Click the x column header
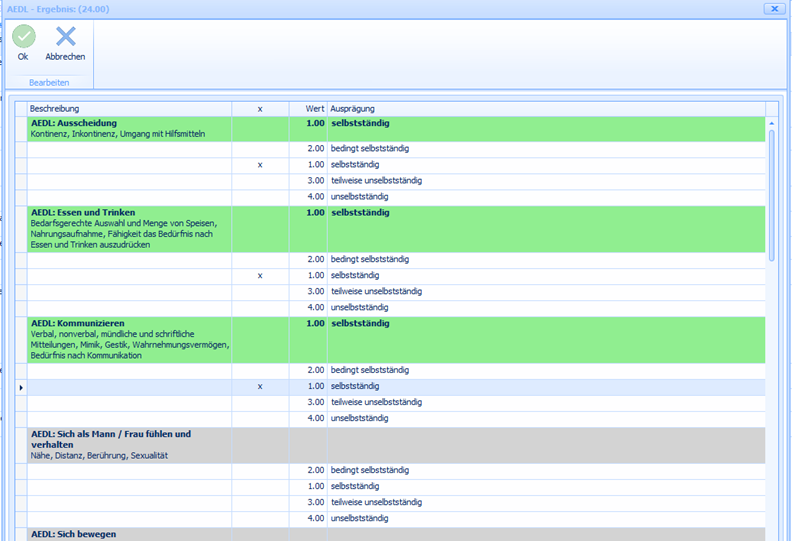 coord(259,108)
